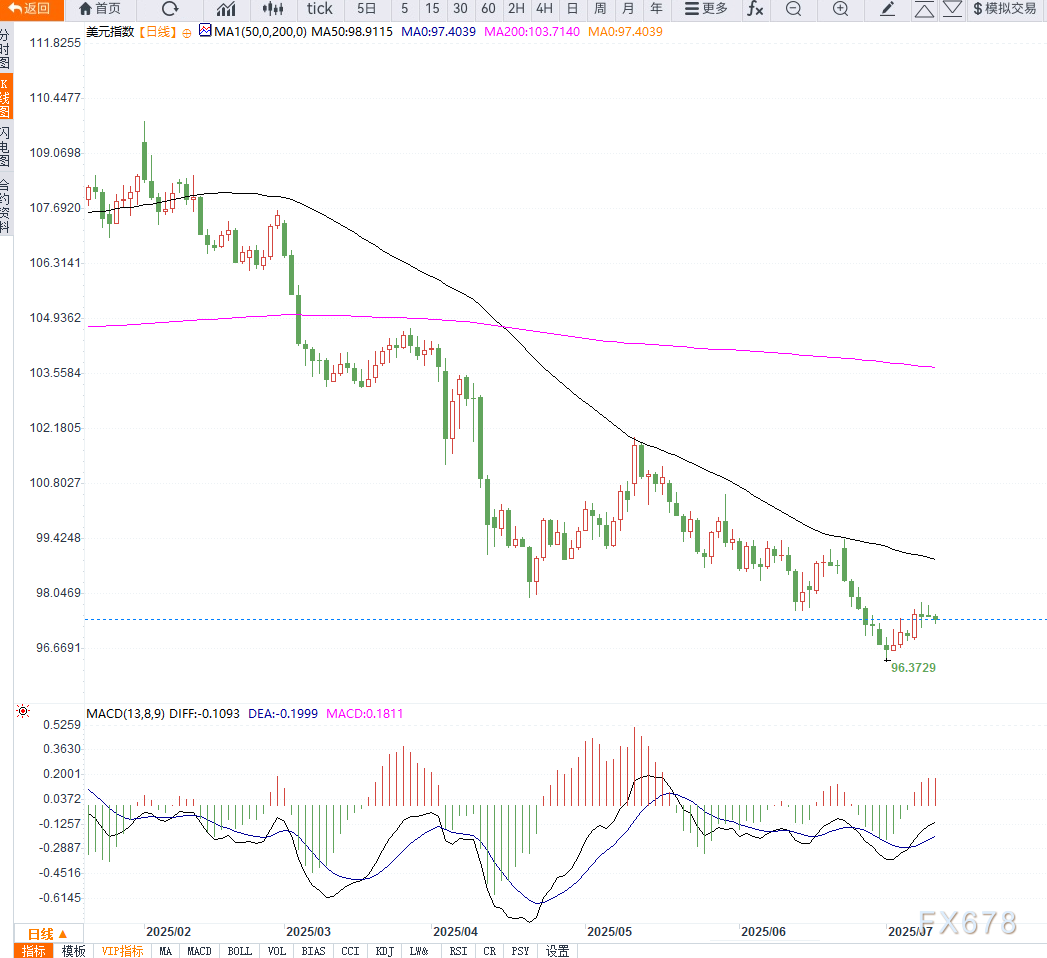
Task: Click the sun icon beside MACD label
Action: (22, 713)
